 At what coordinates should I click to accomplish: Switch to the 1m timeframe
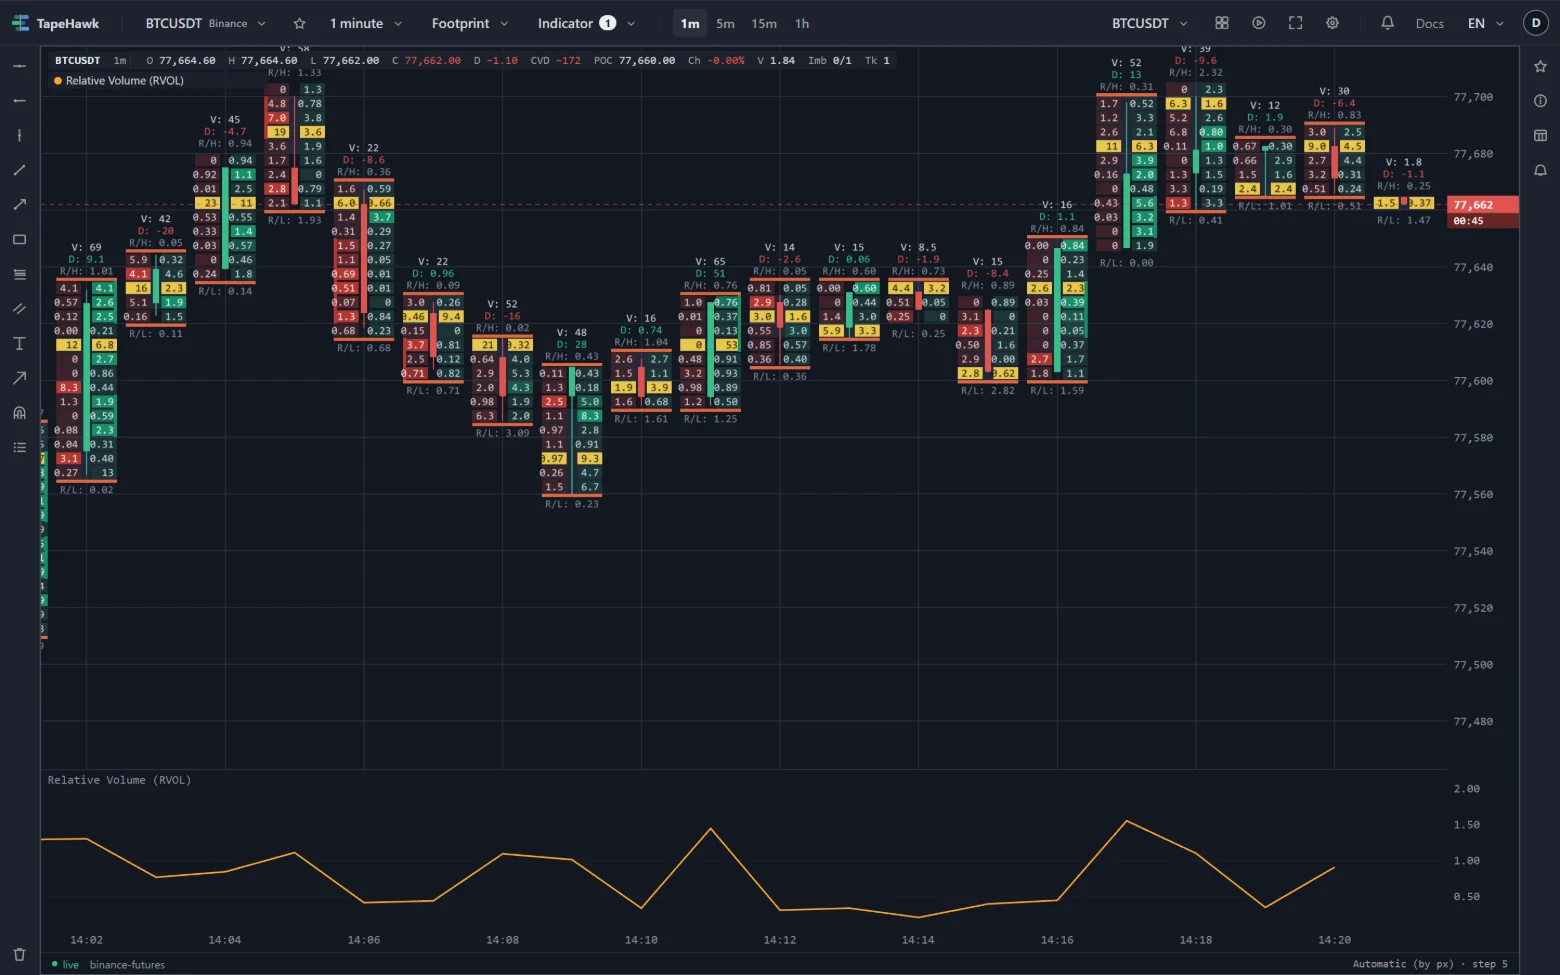coord(690,23)
